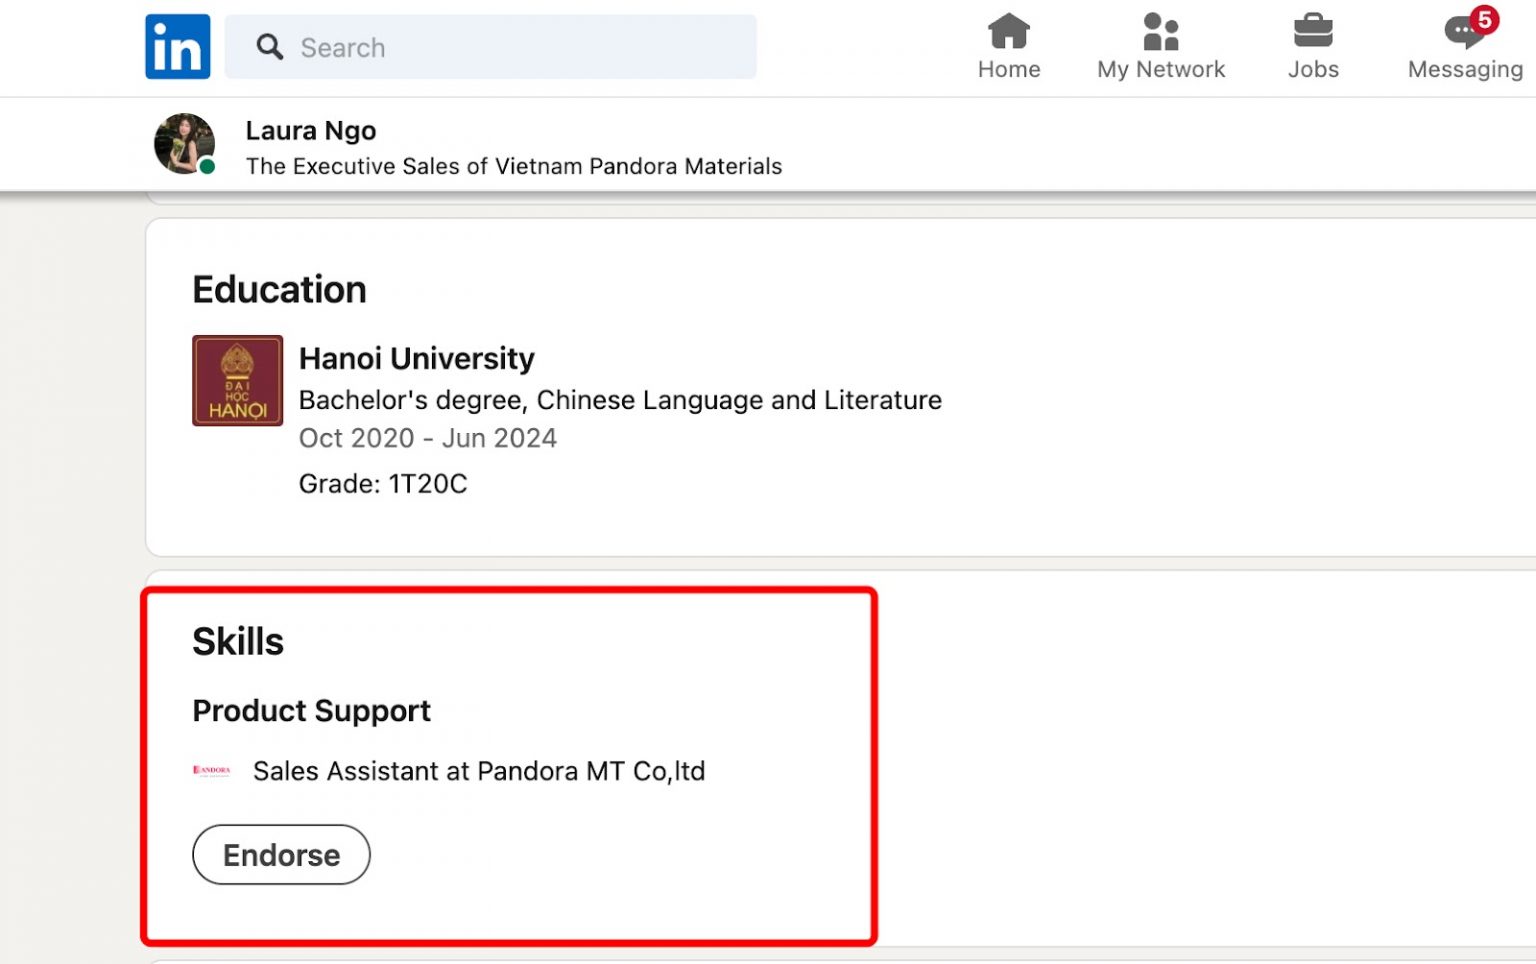The image size is (1536, 964).
Task: Click the headline The Executive Sales of Vietnam Pandora Materials
Action: click(x=513, y=166)
